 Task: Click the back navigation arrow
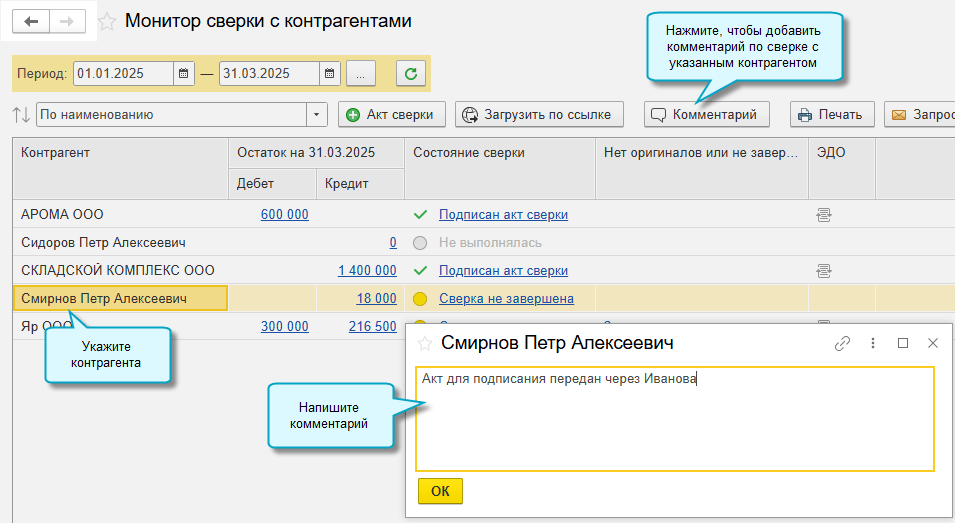[30, 21]
